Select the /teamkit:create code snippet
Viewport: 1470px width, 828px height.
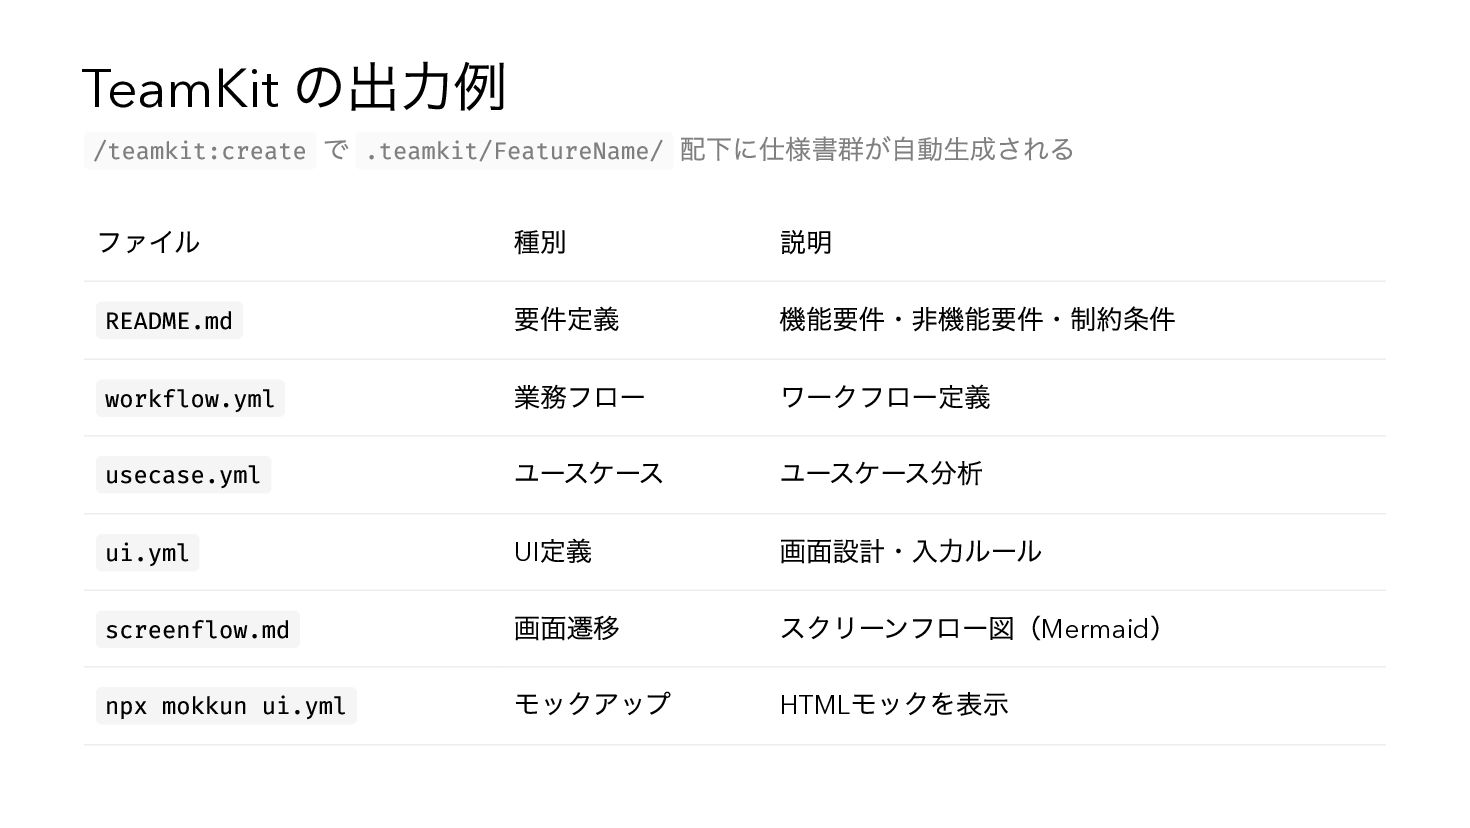199,151
